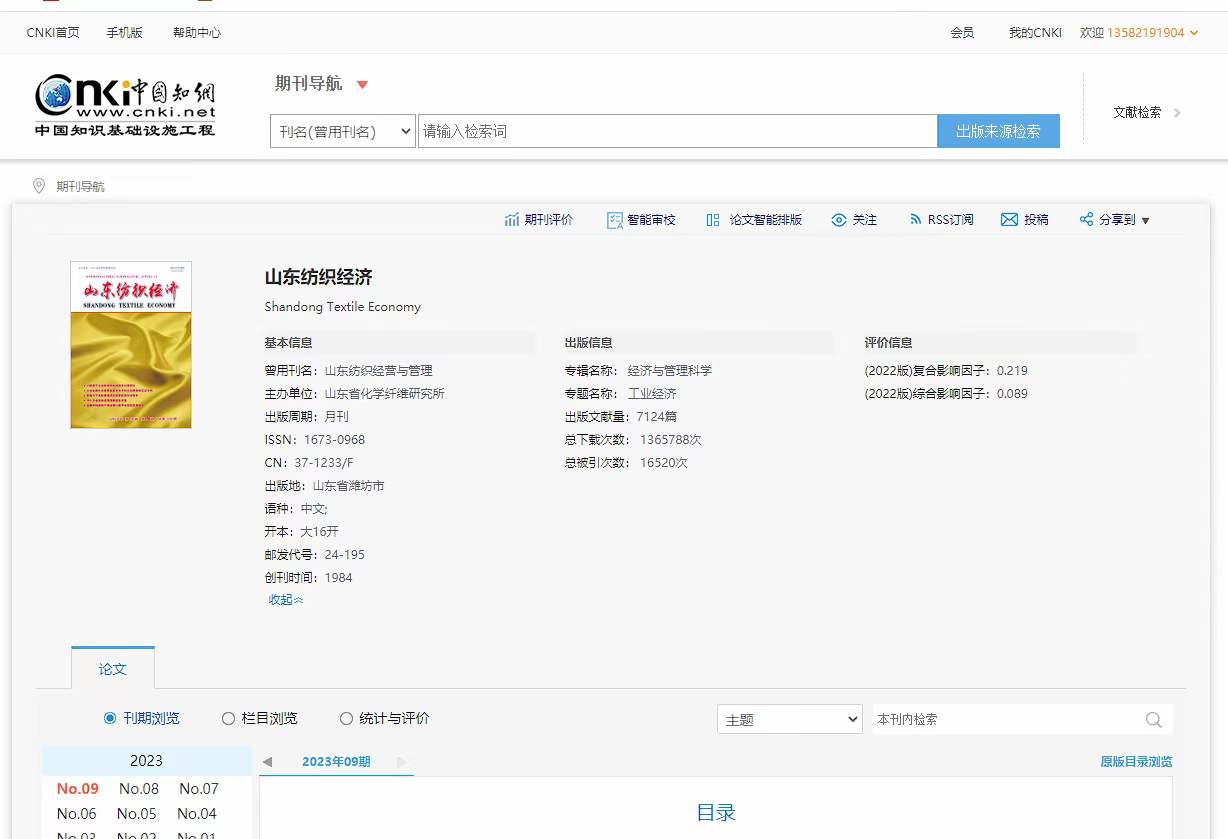This screenshot has width=1228, height=839.
Task: Select issue No.08
Action: pyautogui.click(x=139, y=789)
